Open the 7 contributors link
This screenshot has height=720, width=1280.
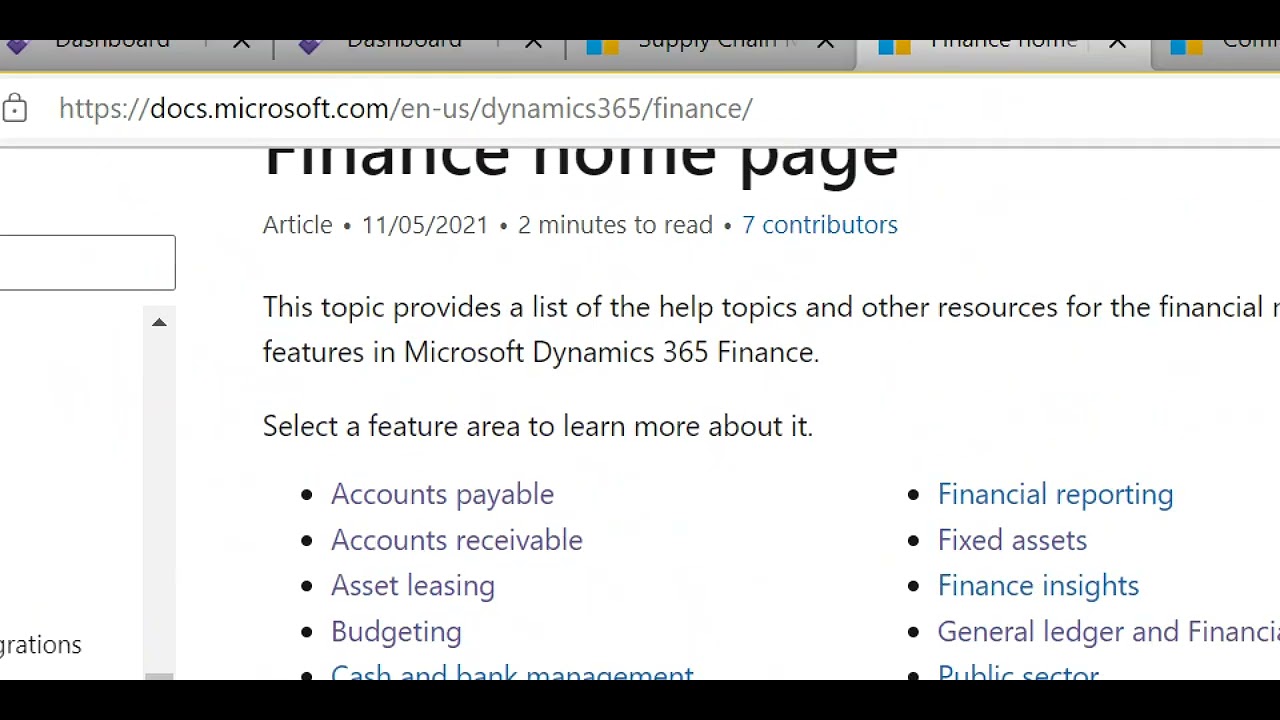(820, 225)
